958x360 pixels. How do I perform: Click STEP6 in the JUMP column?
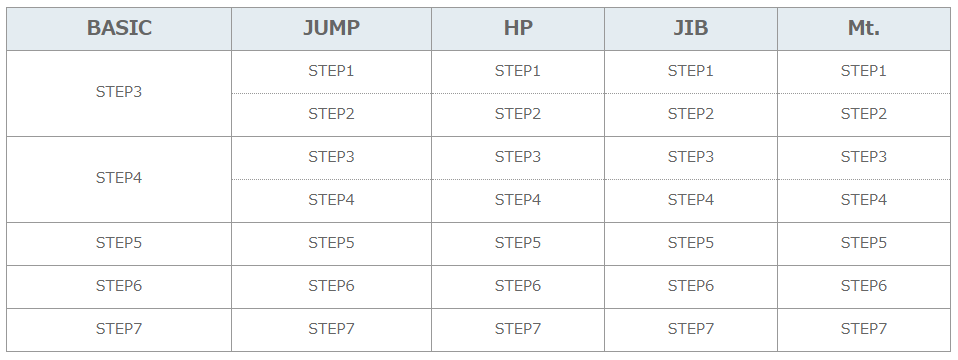331,286
